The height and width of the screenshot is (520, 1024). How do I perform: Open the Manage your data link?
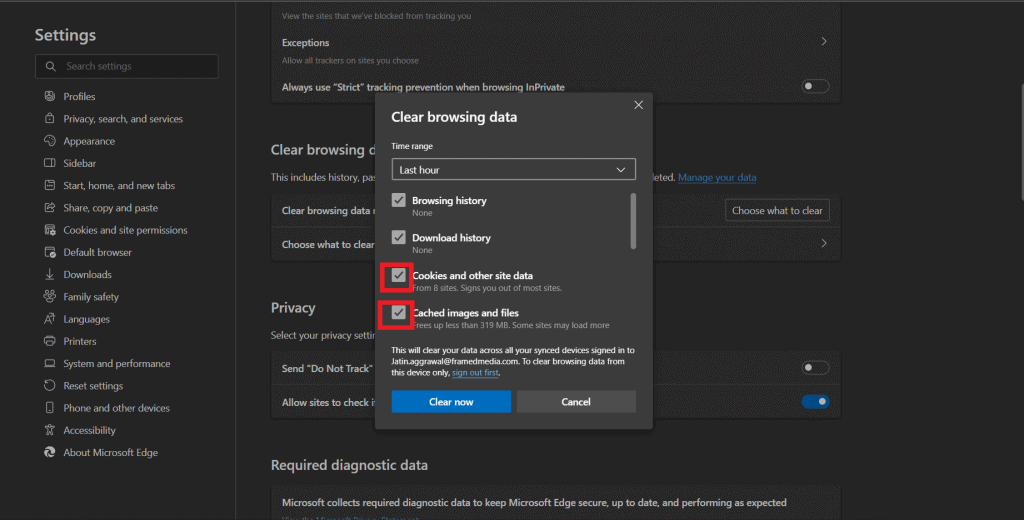(x=717, y=177)
